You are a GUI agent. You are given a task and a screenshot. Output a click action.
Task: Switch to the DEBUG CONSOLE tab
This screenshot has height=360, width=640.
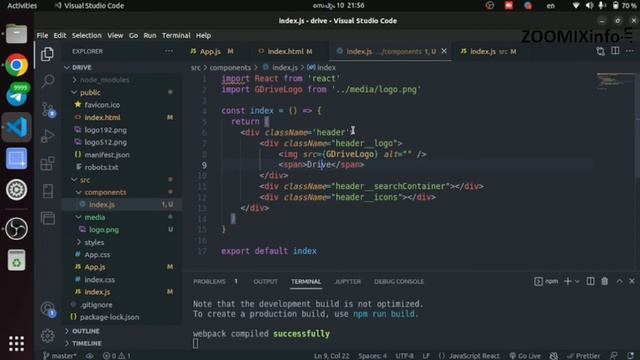tap(399, 282)
